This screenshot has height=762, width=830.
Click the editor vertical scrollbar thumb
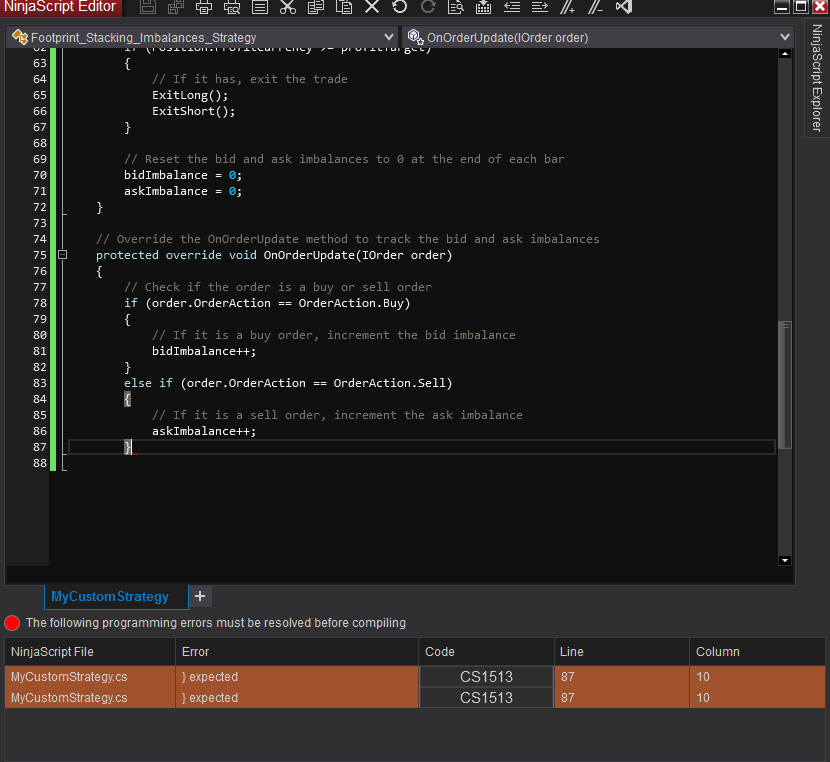coord(785,385)
